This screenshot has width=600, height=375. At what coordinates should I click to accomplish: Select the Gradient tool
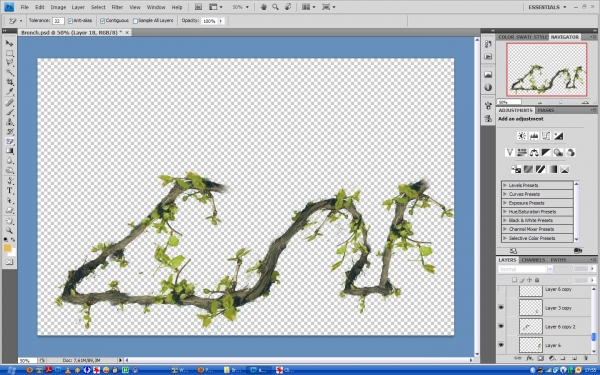[x=10, y=151]
